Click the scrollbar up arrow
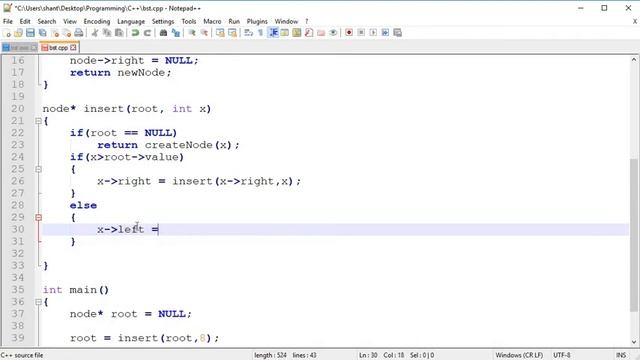 (x=634, y=60)
